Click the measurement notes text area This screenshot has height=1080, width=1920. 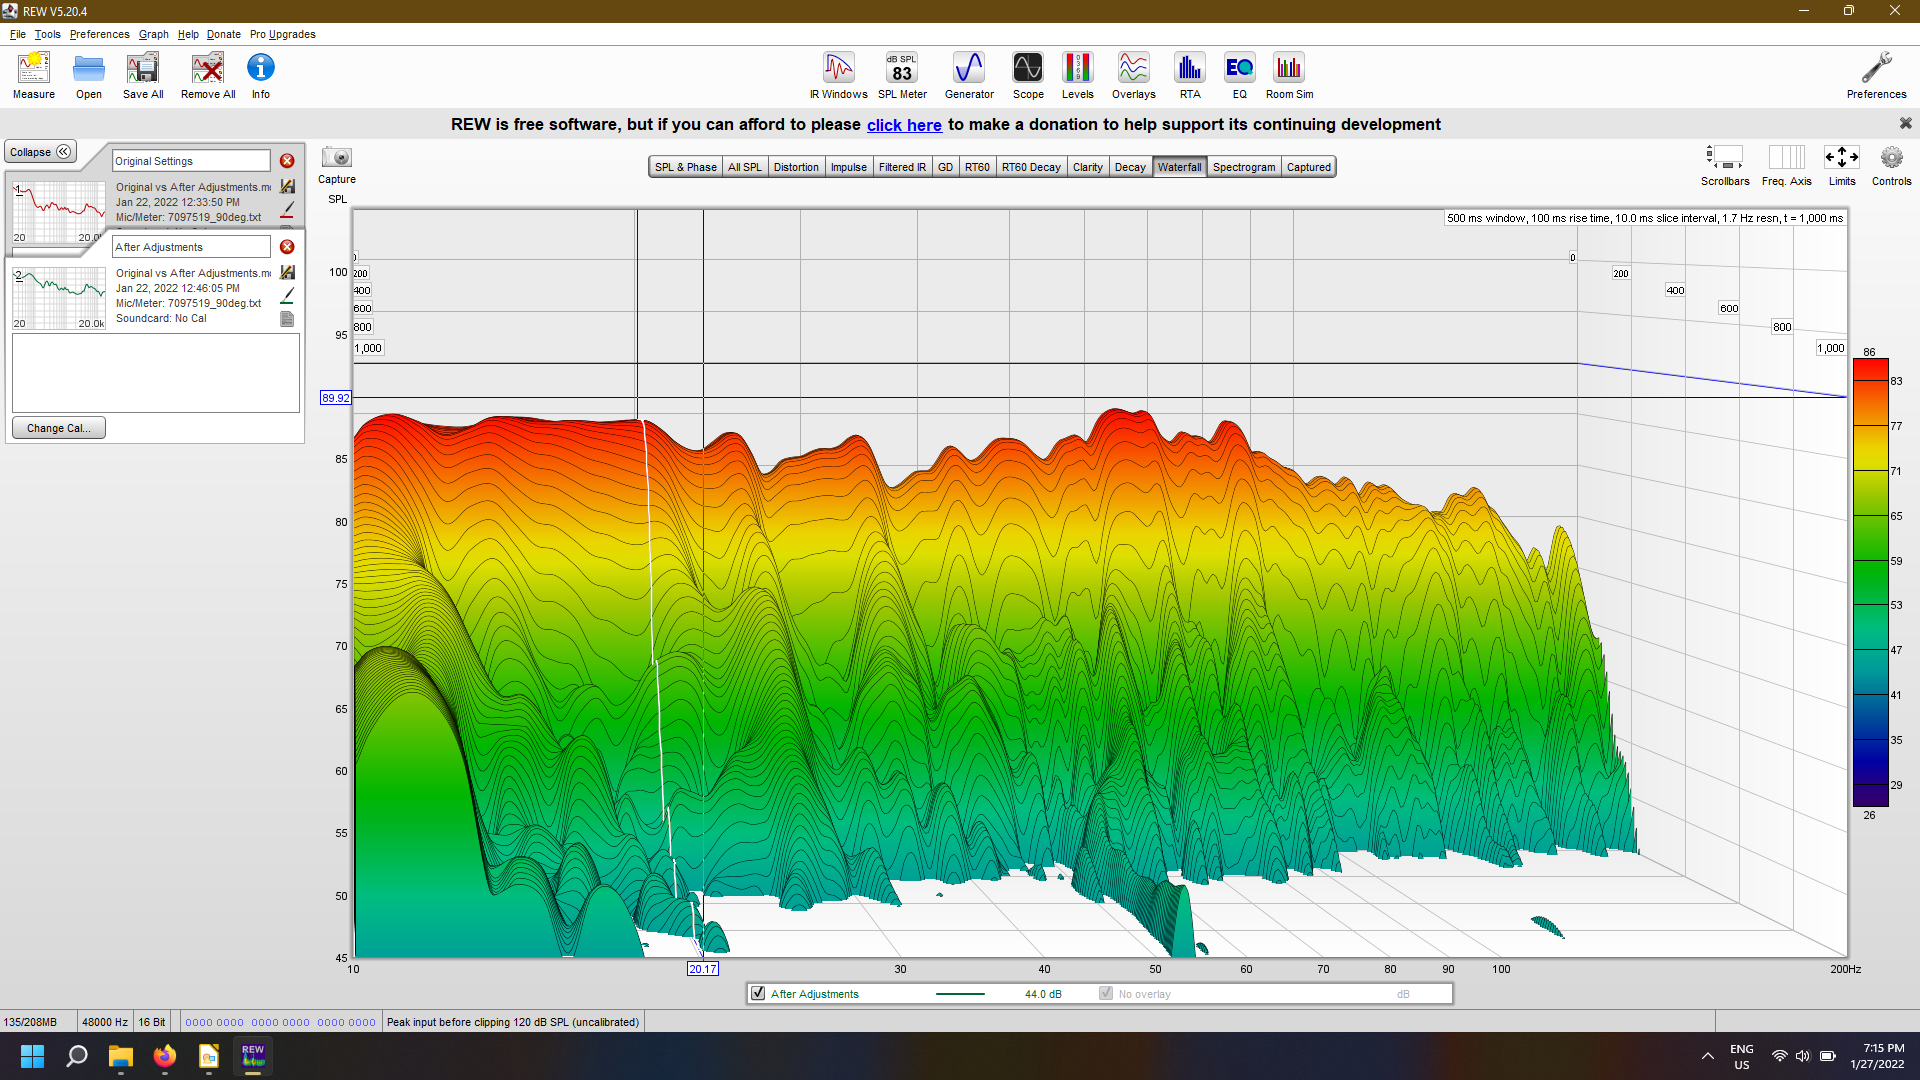tap(156, 372)
